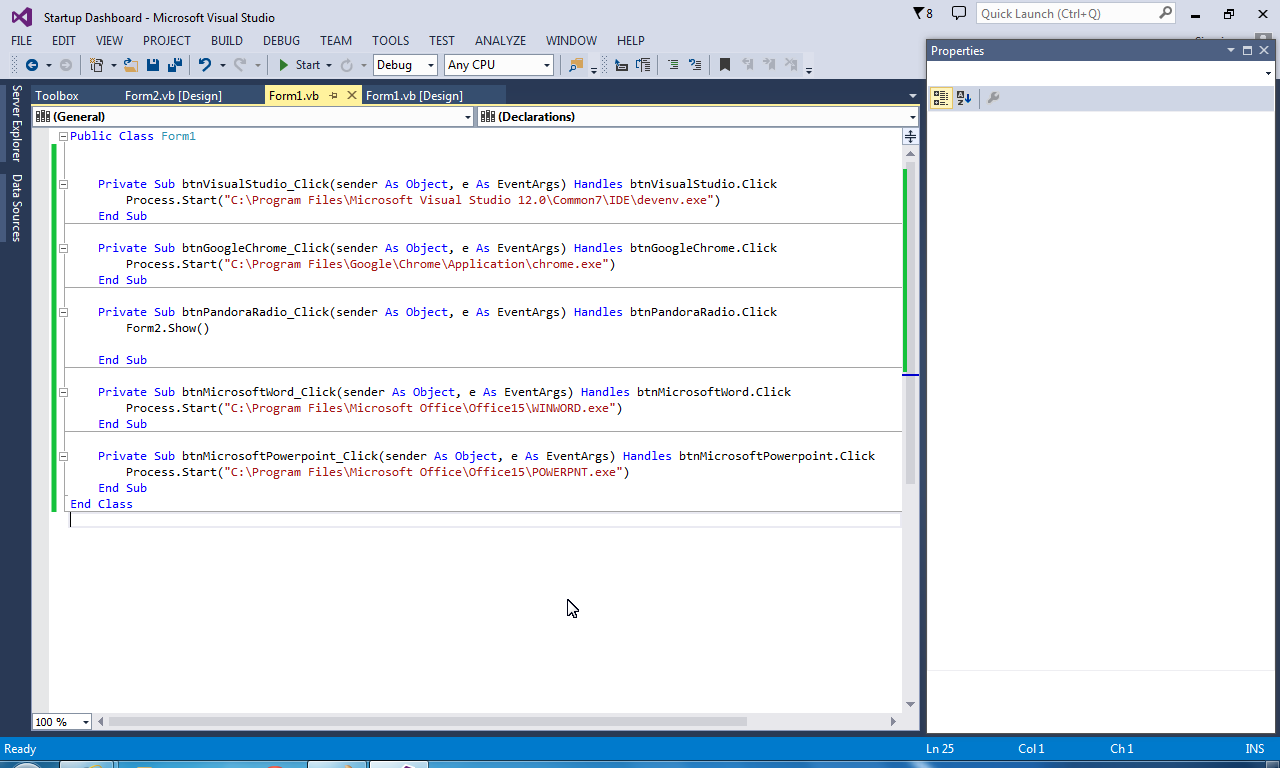Open Property Pages with the wrench icon
This screenshot has width=1281, height=768.
click(994, 97)
